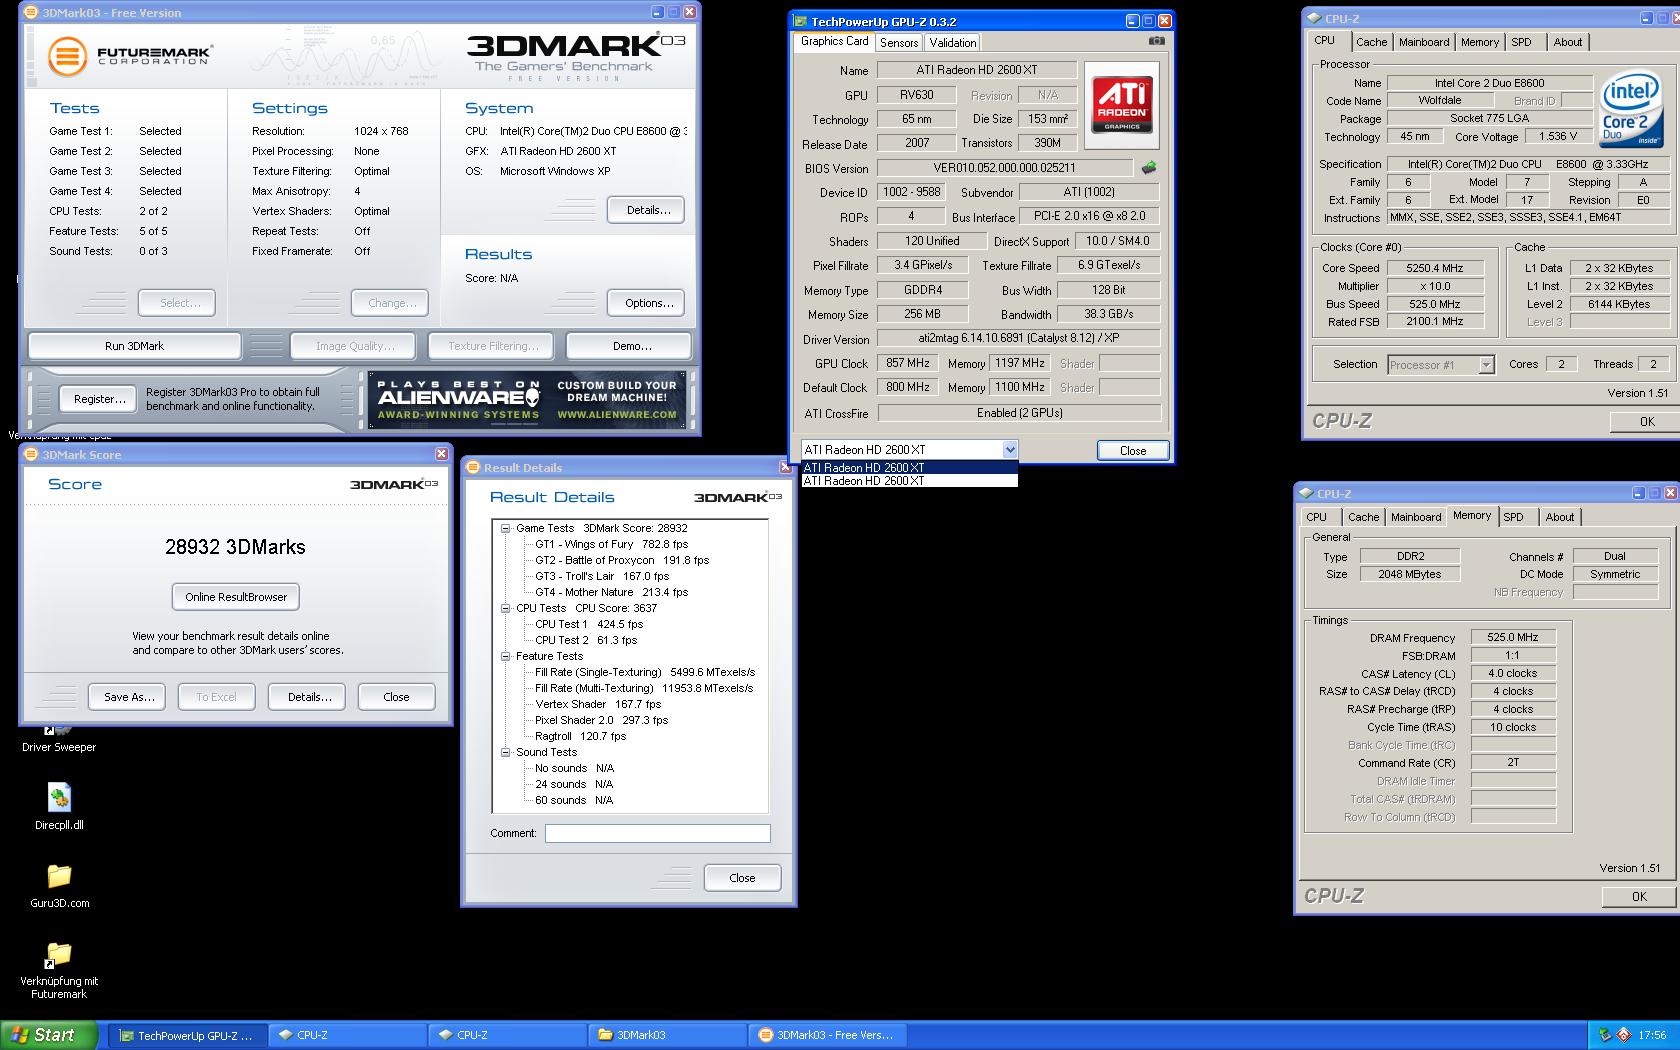Open the Validation tab in GPU-Z
Image resolution: width=1680 pixels, height=1050 pixels.
952,43
